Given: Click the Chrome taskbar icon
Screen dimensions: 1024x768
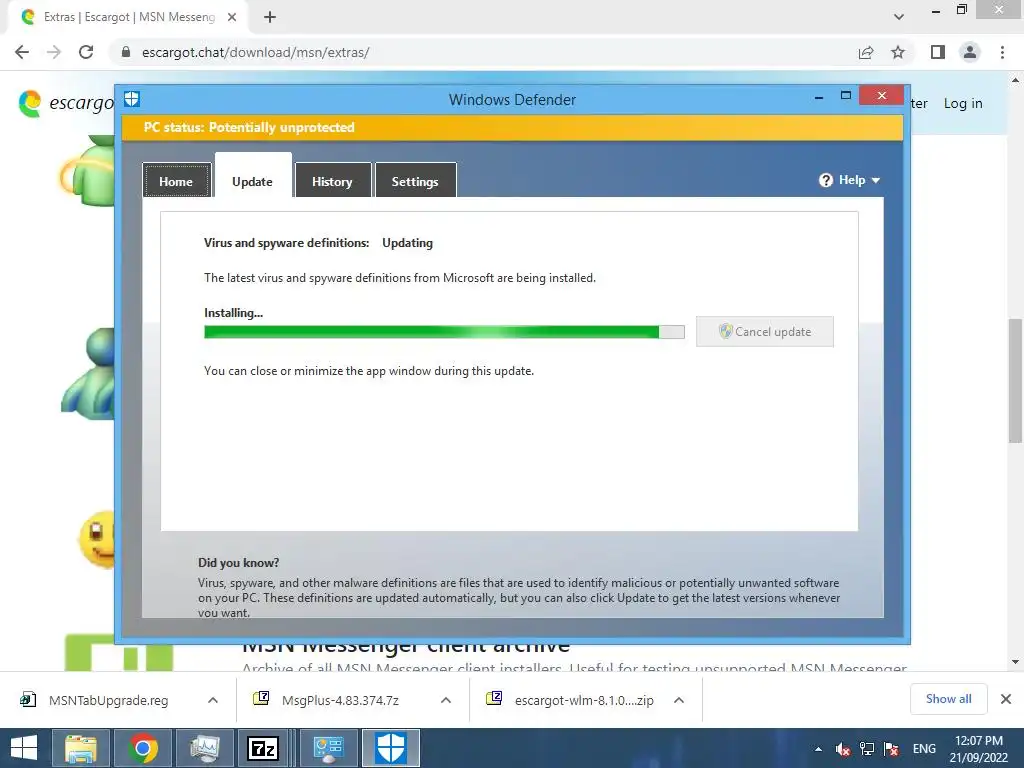Looking at the screenshot, I should [143, 748].
